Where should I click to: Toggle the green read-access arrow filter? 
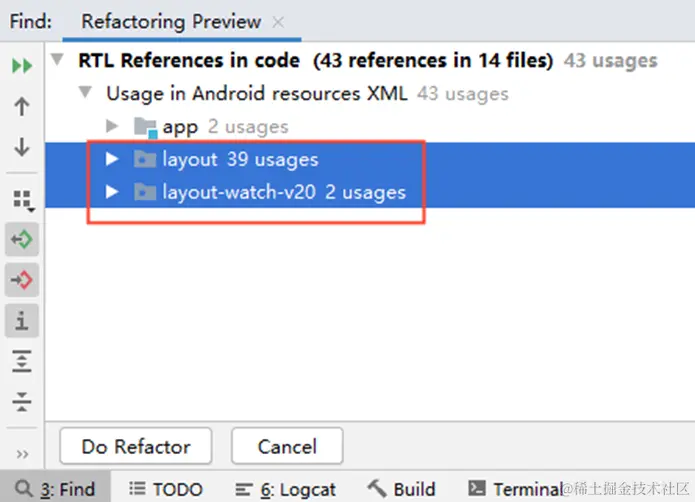point(23,240)
